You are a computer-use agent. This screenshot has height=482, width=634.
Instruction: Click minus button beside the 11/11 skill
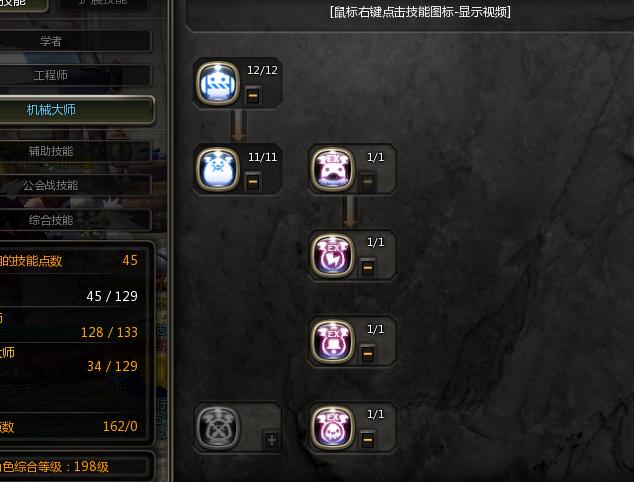tap(253, 182)
